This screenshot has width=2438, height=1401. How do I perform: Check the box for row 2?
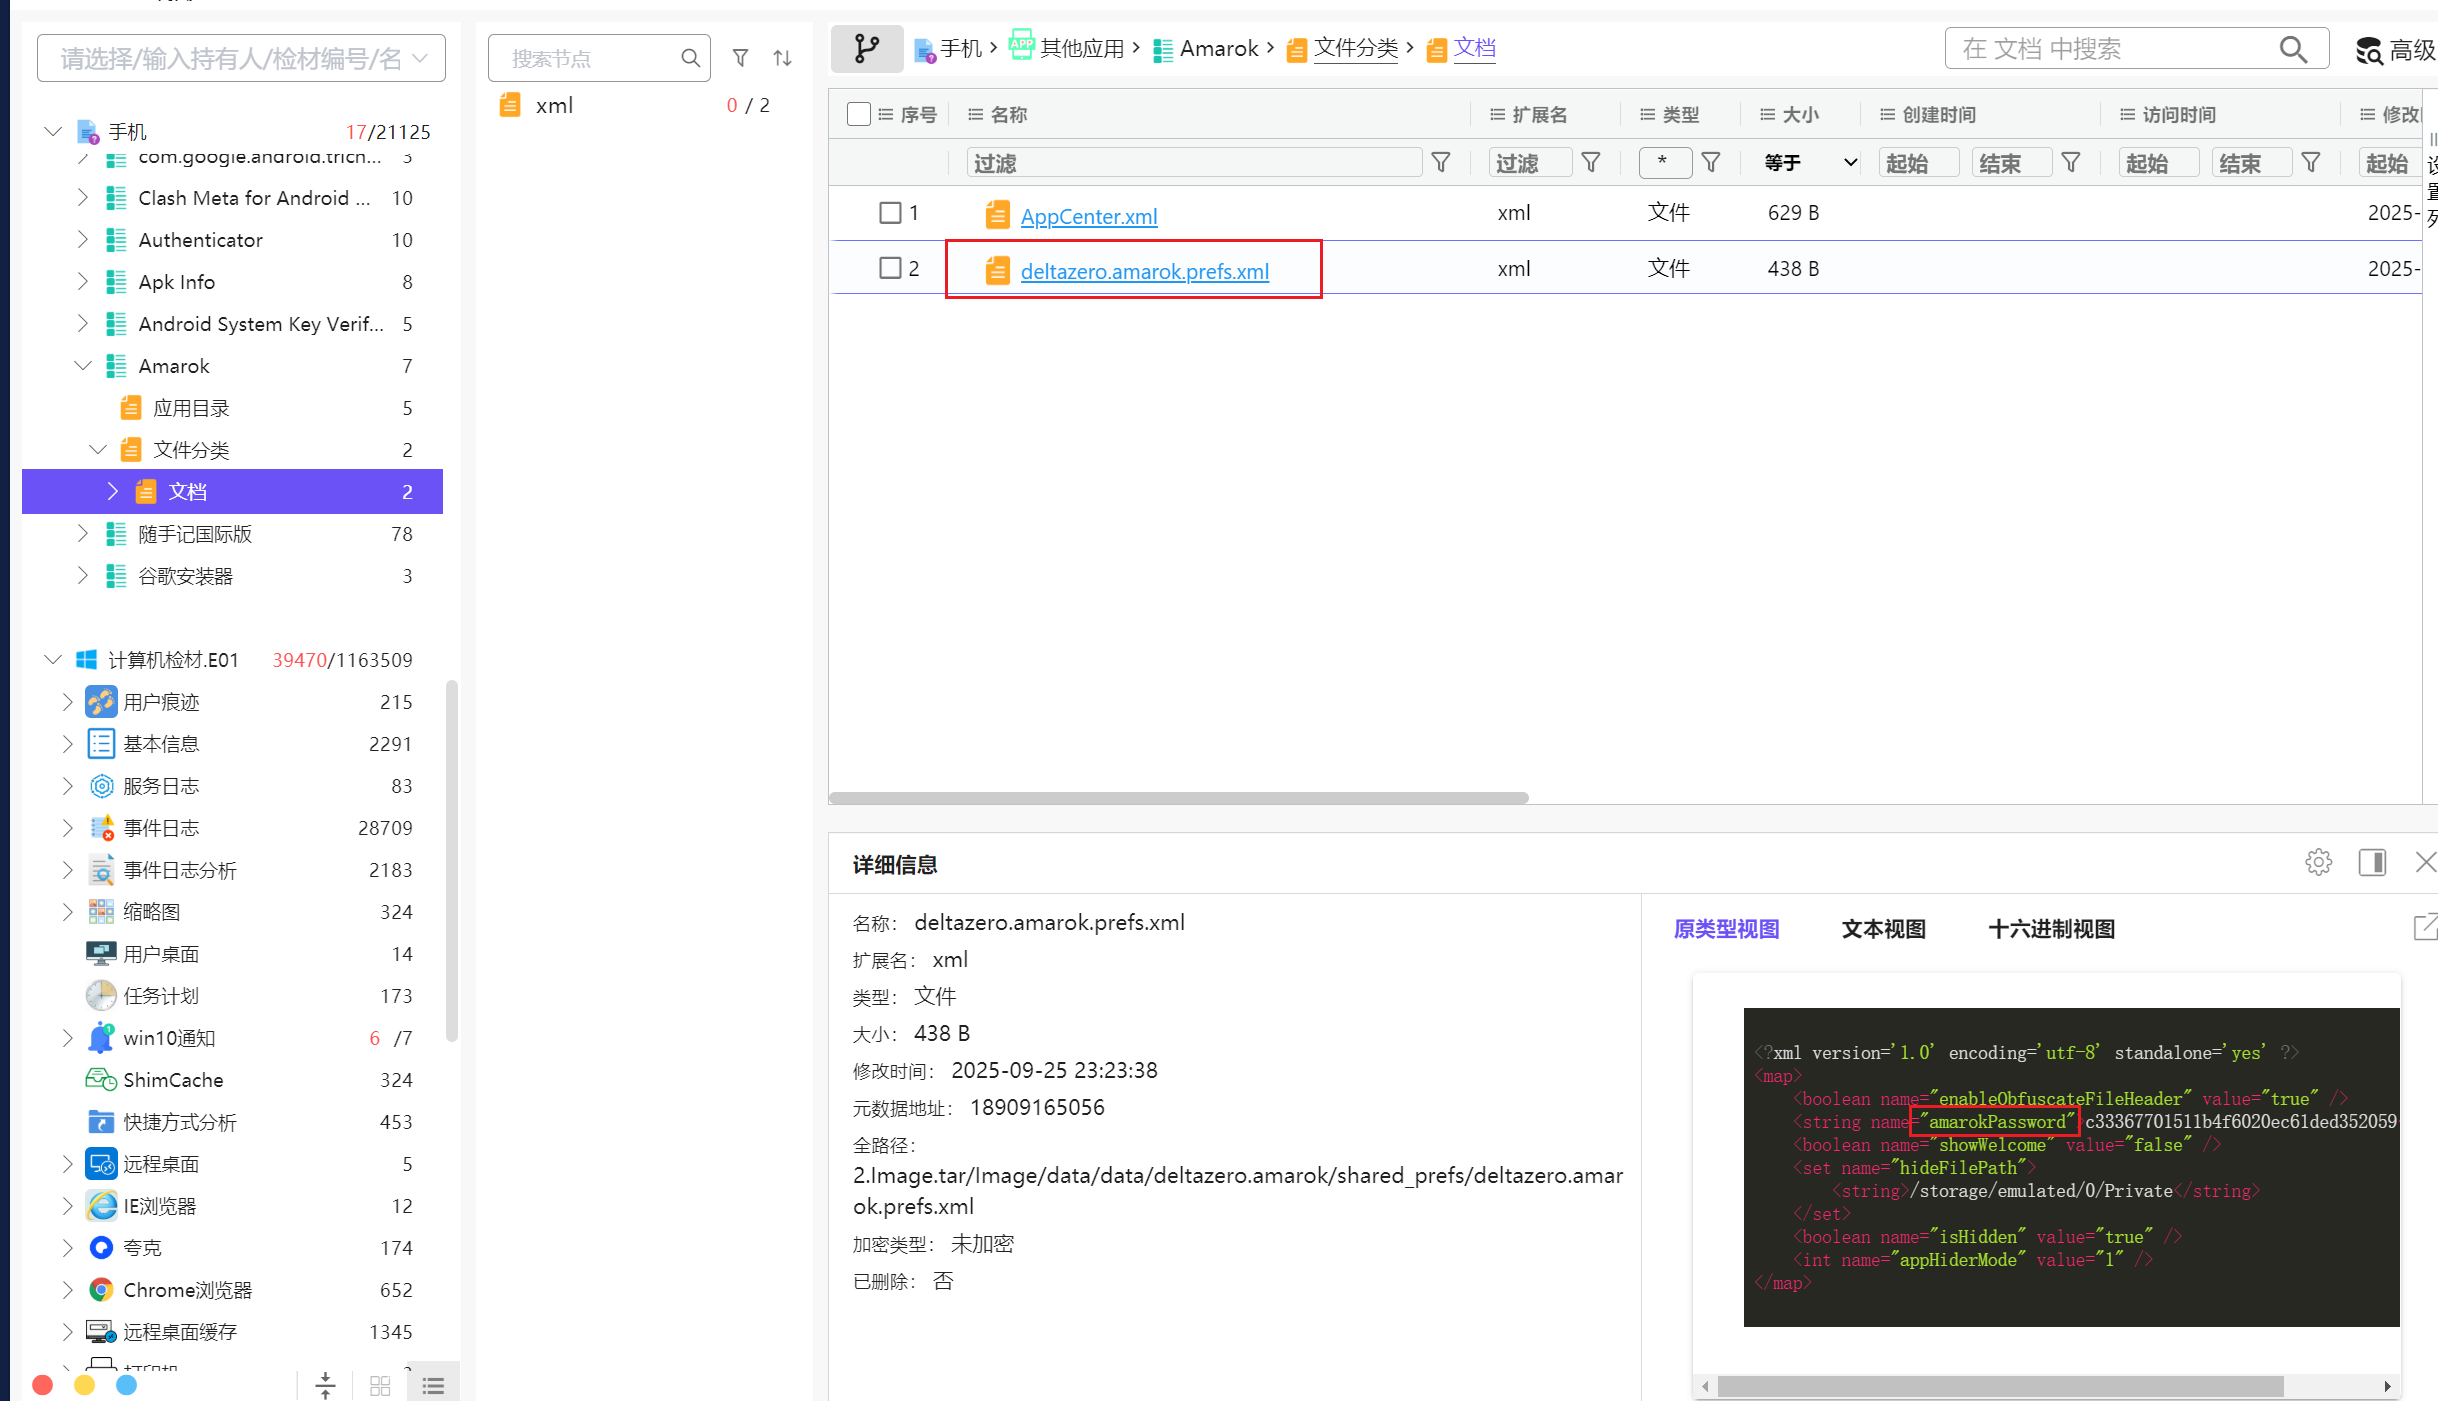tap(889, 268)
